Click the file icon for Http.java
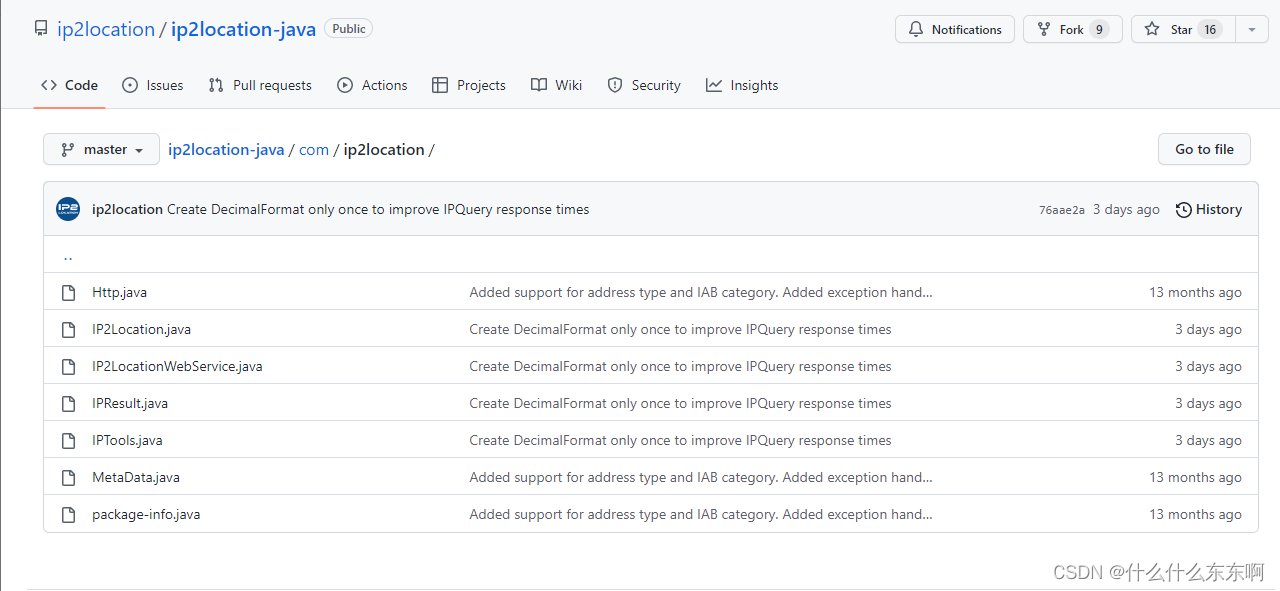The image size is (1280, 591). [x=69, y=293]
